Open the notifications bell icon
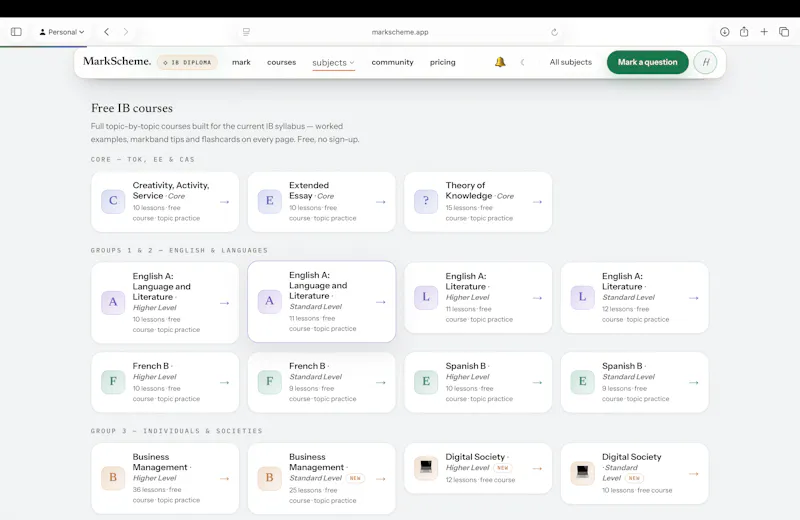800x520 pixels. (x=500, y=62)
